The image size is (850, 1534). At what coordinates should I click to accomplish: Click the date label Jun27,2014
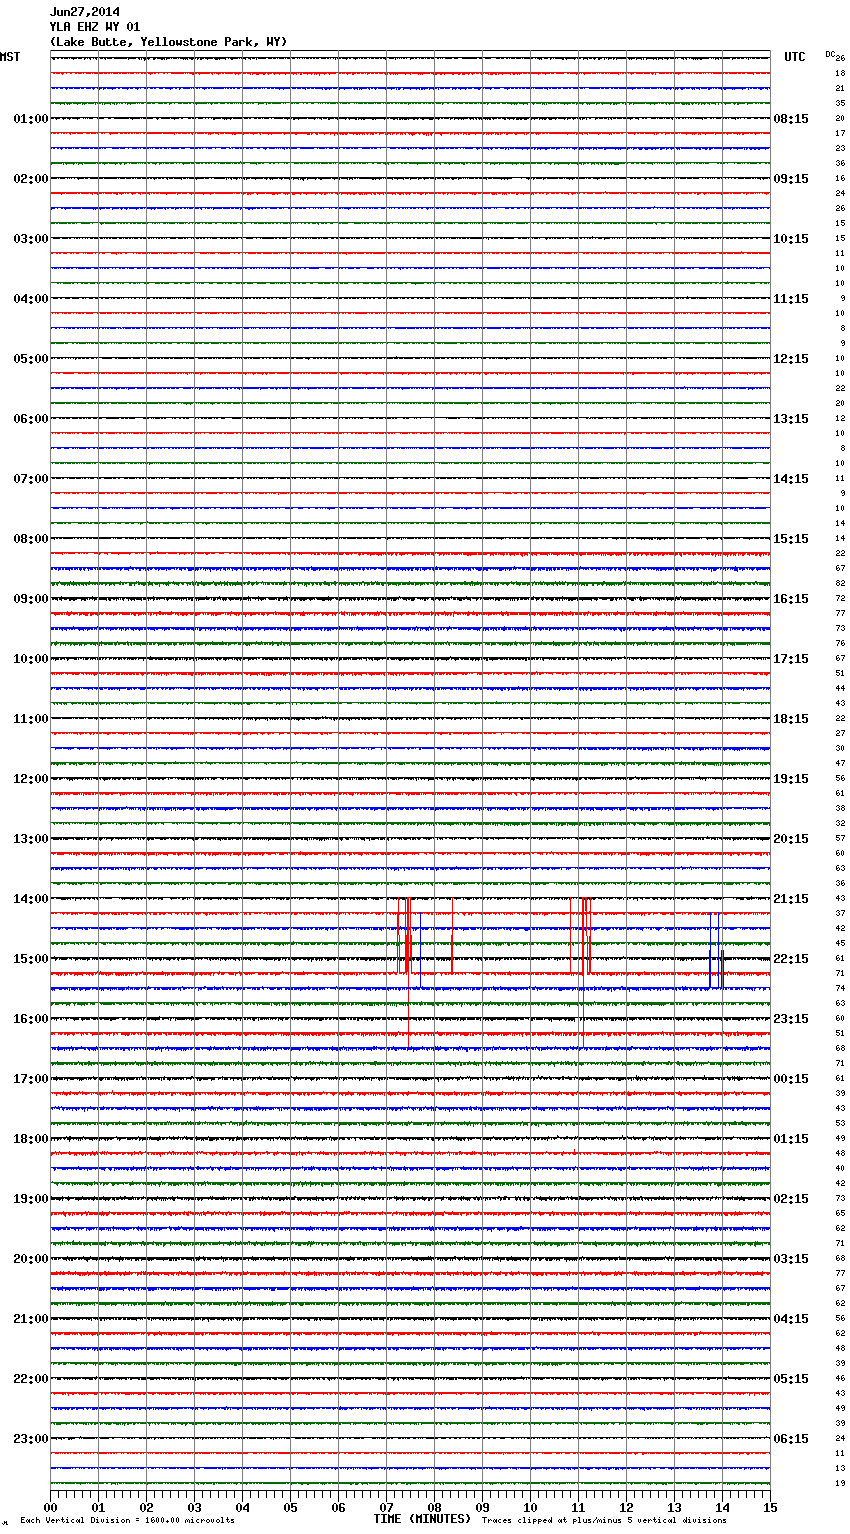click(x=84, y=12)
